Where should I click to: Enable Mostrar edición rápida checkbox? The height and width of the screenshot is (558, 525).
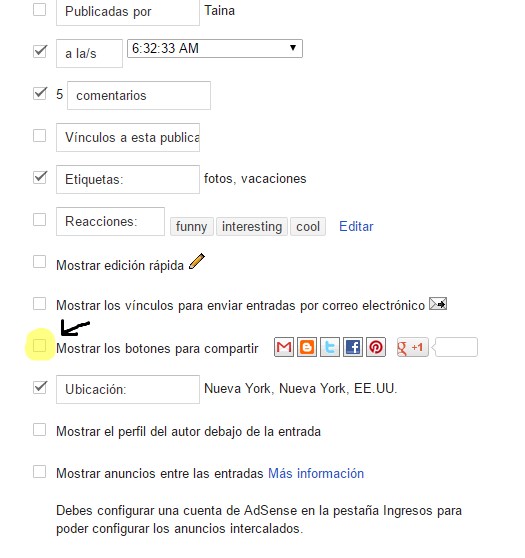pos(40,262)
